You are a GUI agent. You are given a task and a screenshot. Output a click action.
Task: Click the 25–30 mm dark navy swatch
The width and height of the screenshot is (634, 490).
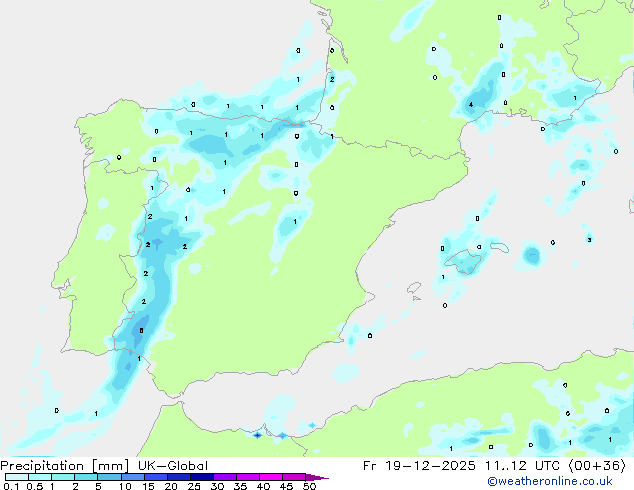[x=201, y=477]
